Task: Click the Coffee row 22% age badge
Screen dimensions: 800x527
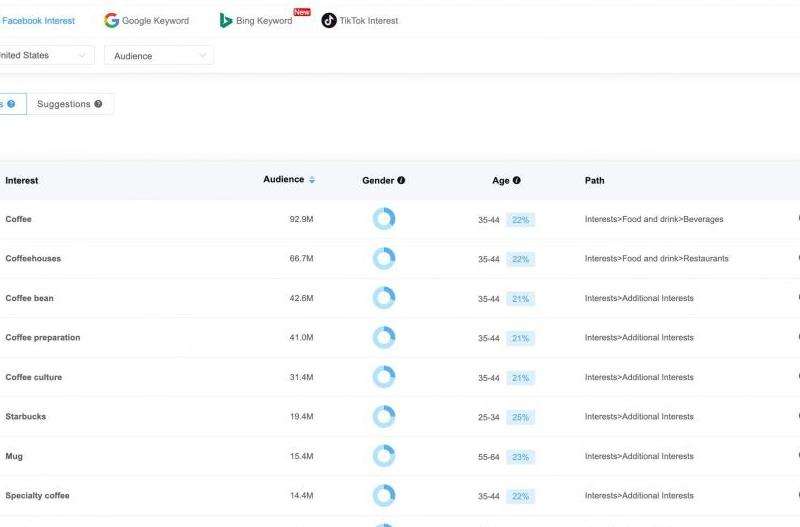Action: tap(520, 220)
